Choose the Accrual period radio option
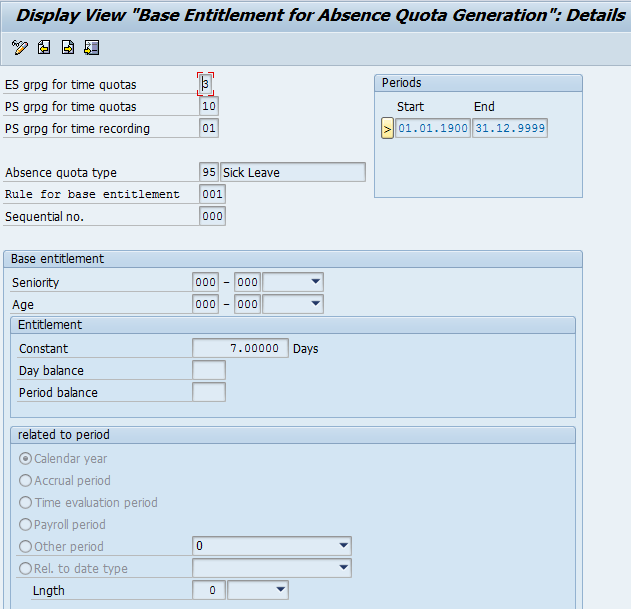Image resolution: width=631 pixels, height=609 pixels. (26, 481)
